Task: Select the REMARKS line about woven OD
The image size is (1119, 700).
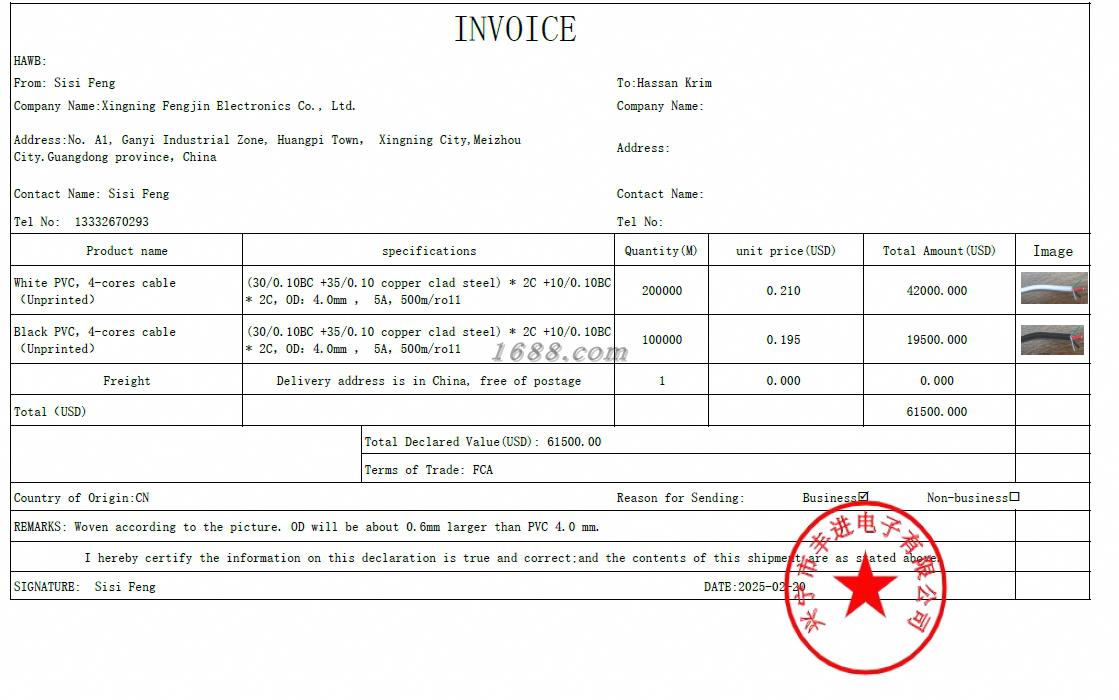Action: click(307, 527)
